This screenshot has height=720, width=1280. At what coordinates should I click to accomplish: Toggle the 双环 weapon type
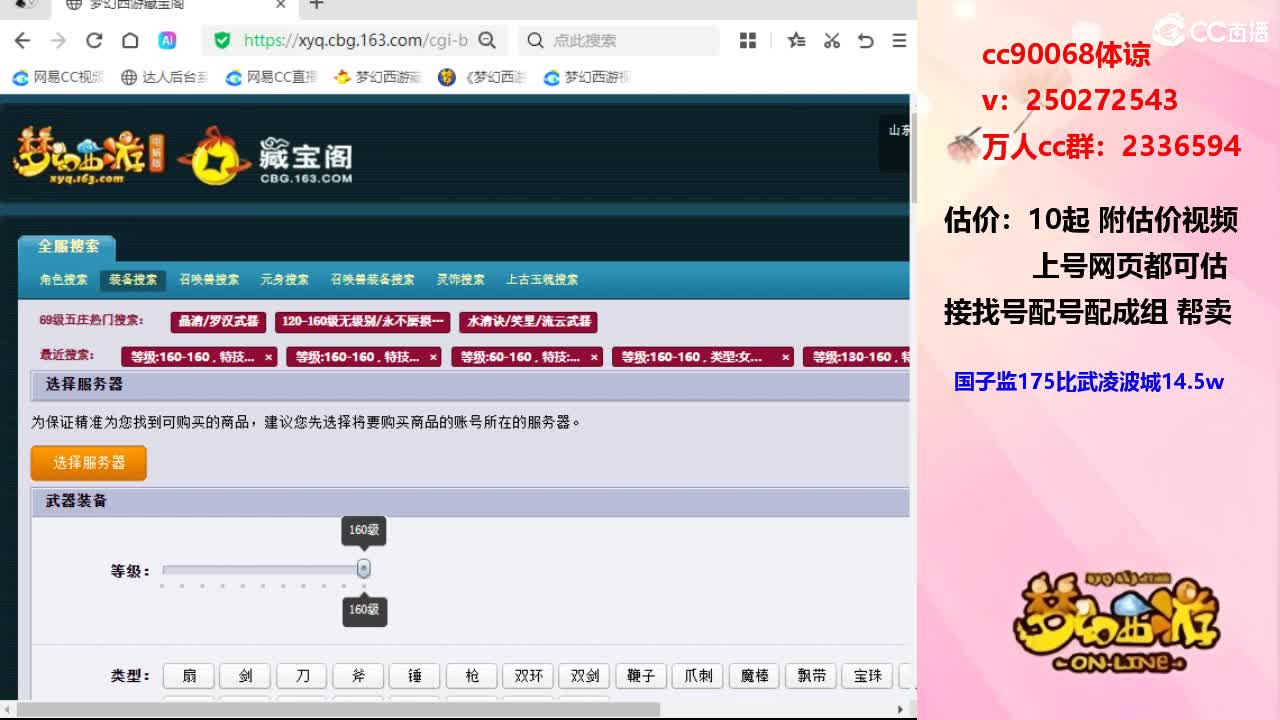[528, 676]
